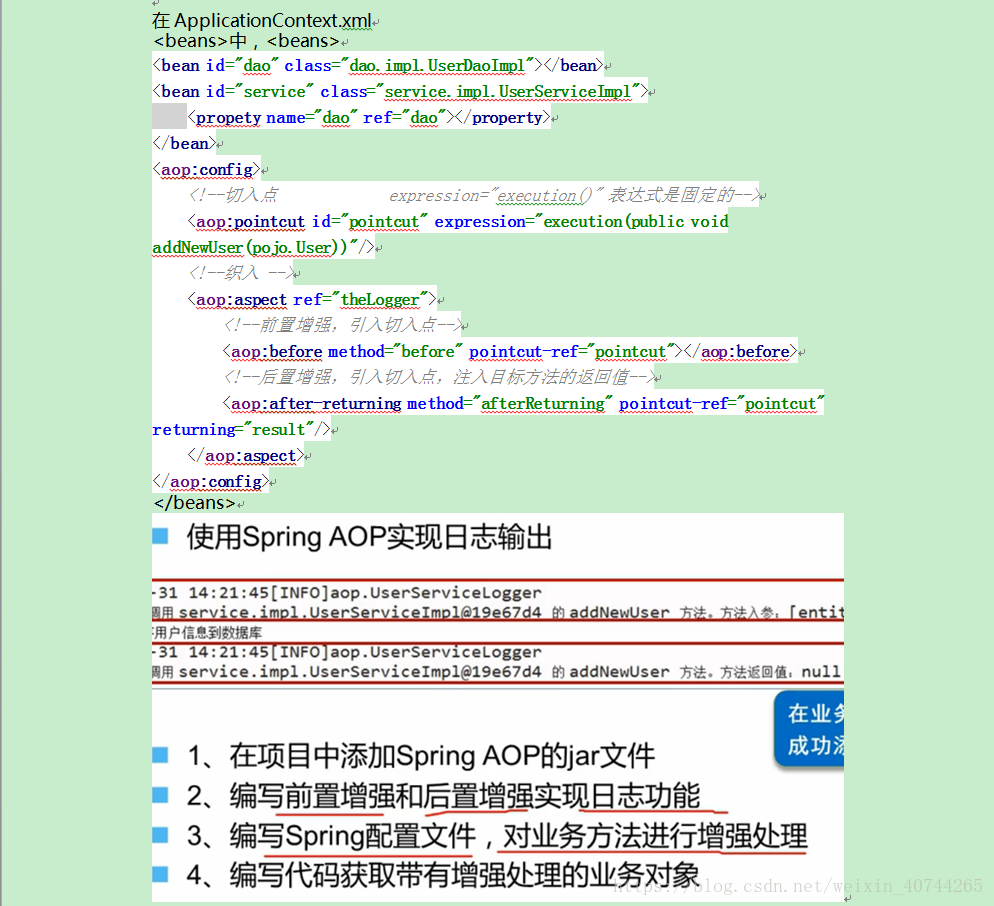The width and height of the screenshot is (994, 906).
Task: Click the log line ending '方法返回值: null'
Action: click(496, 671)
